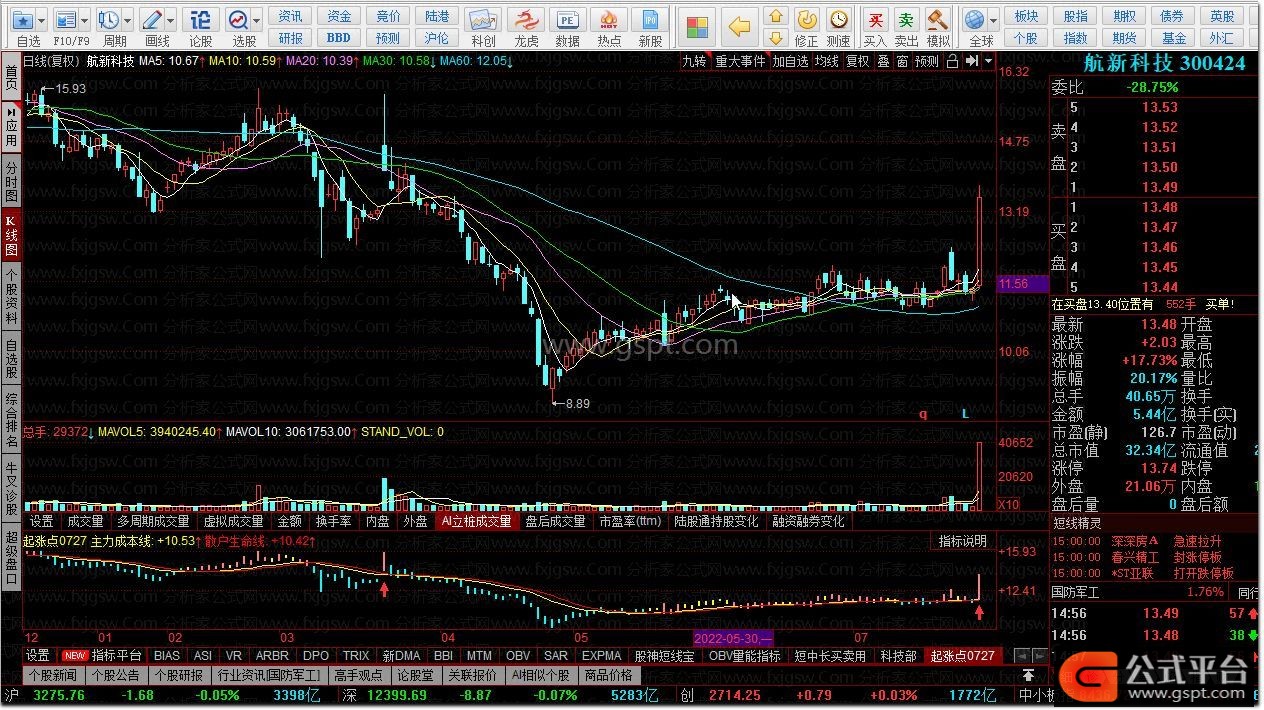Screen dimensions: 1264x710
Task: Click the 修正 data correction icon
Action: click(x=806, y=19)
